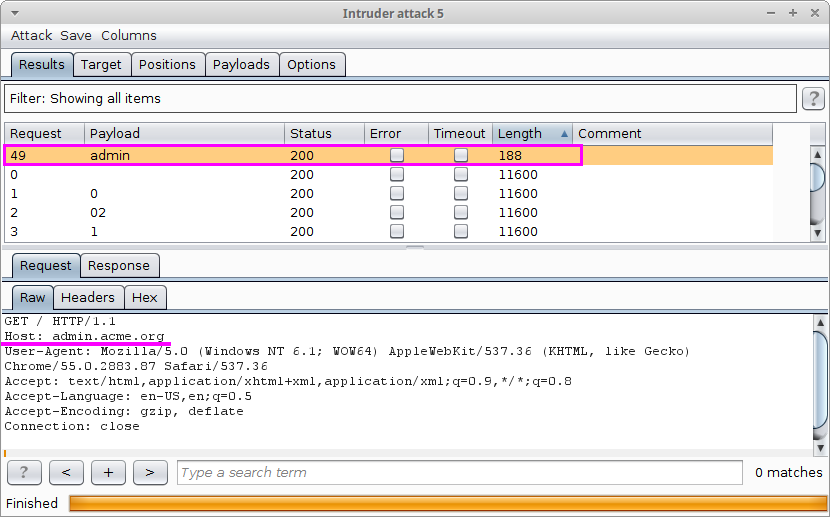Click the search help question mark button
Viewport: 830px width, 517px height.
point(24,473)
